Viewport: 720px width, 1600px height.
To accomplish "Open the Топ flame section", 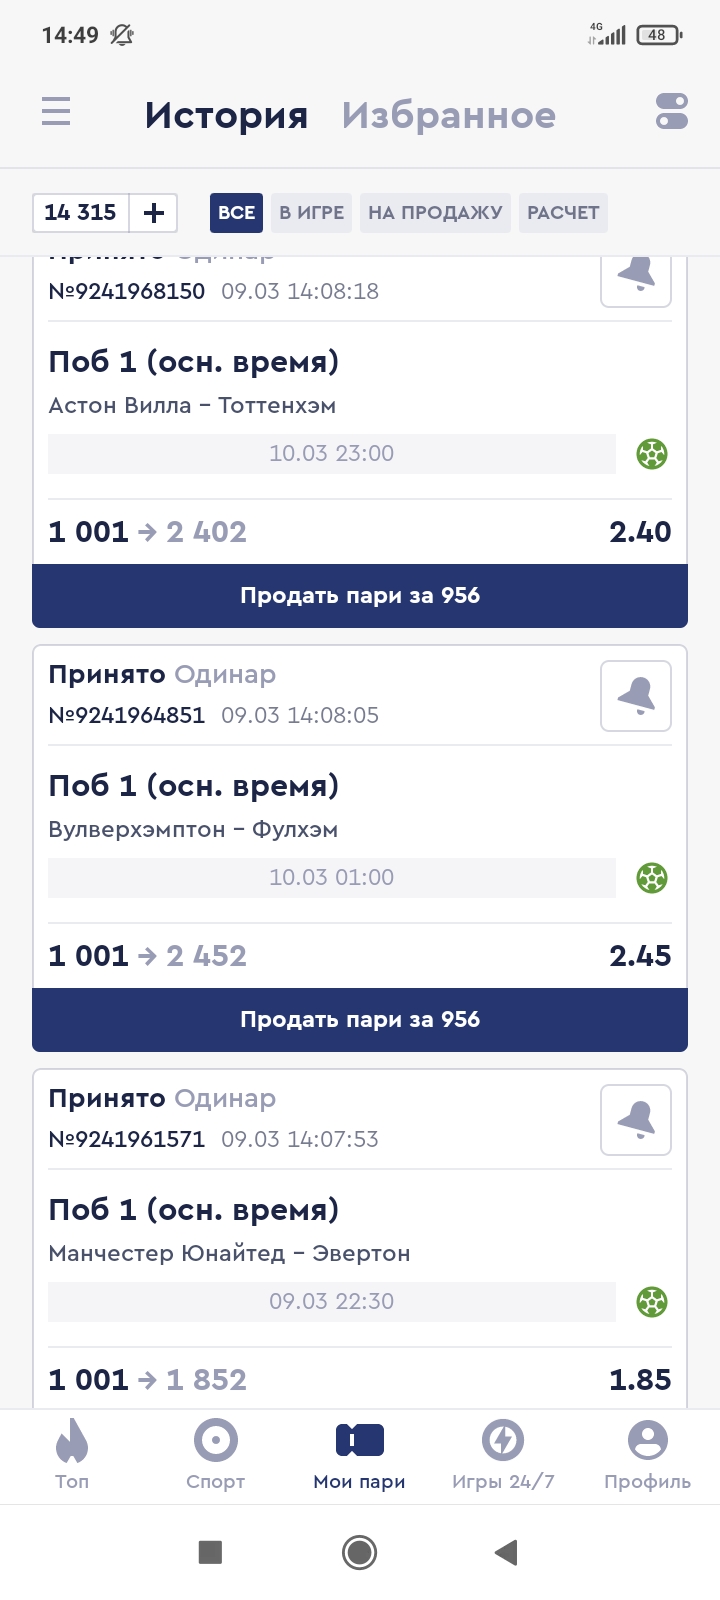I will tap(72, 1455).
